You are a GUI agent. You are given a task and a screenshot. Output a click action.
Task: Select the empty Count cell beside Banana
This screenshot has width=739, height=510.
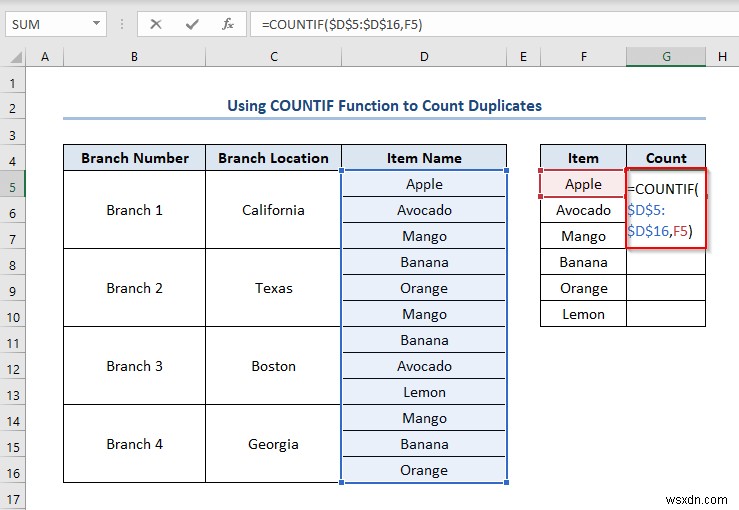coord(666,262)
